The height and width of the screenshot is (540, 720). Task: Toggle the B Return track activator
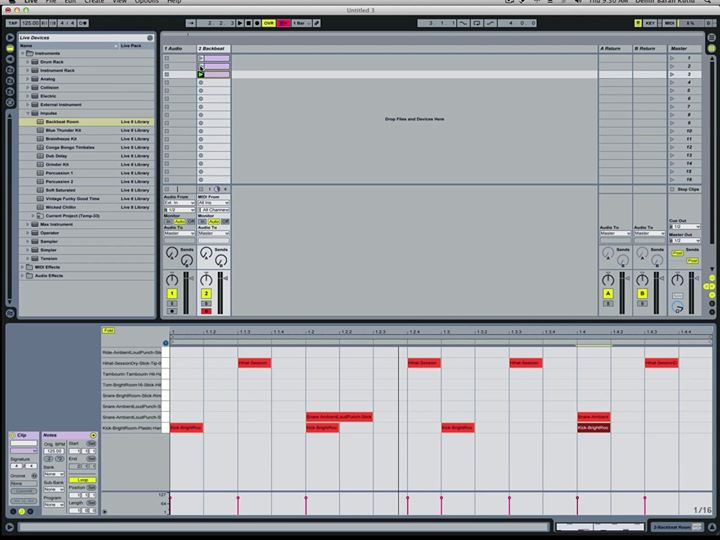click(642, 293)
